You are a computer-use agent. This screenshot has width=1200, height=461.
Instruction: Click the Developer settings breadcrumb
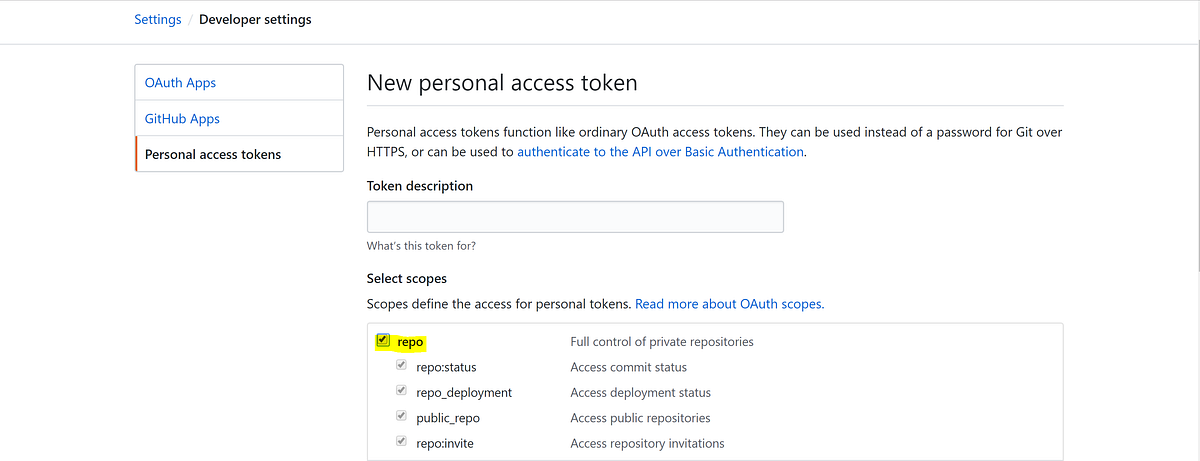tap(255, 19)
